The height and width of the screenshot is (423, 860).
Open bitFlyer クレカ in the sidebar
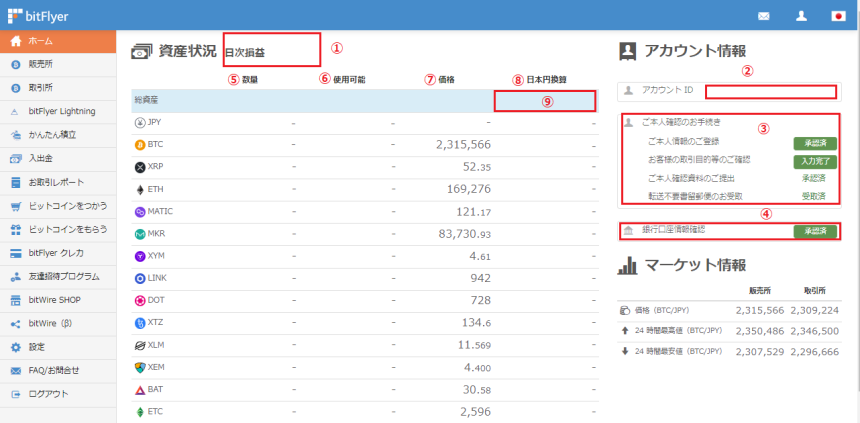coord(58,253)
